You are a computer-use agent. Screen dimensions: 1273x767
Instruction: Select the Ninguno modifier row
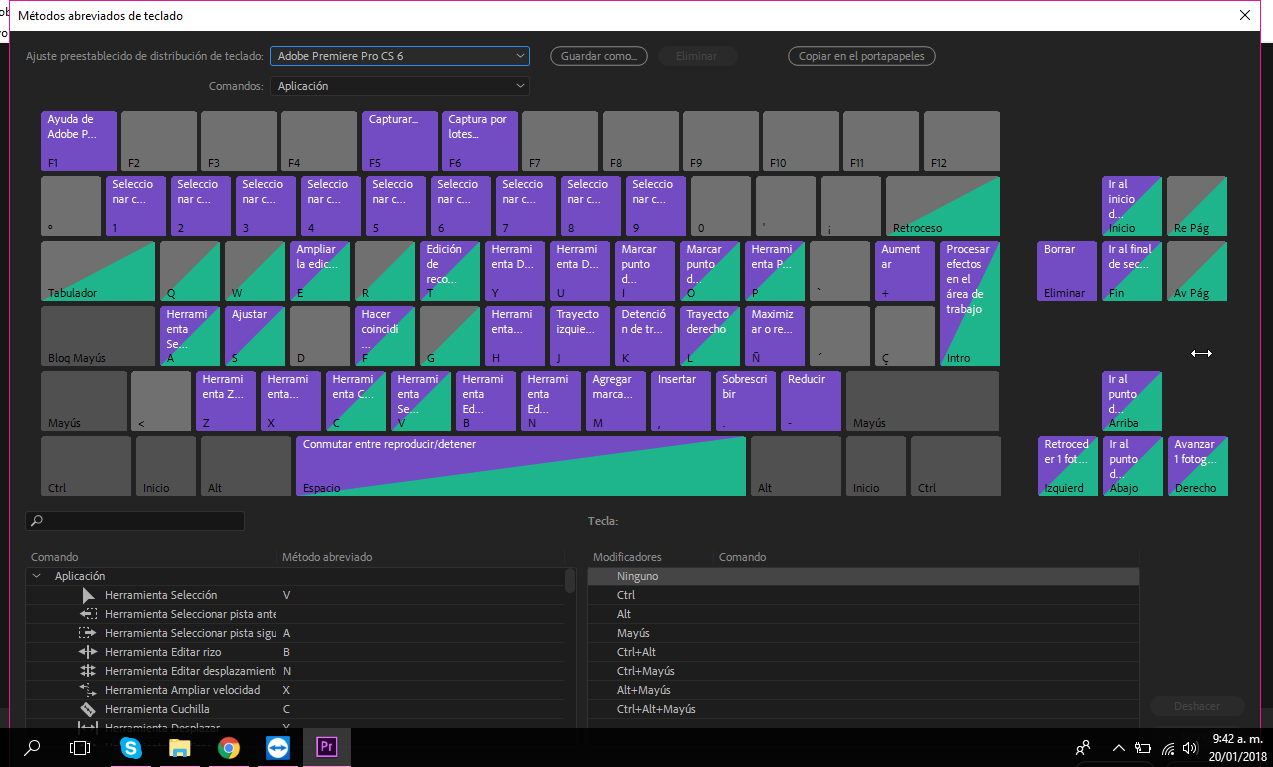pos(863,576)
